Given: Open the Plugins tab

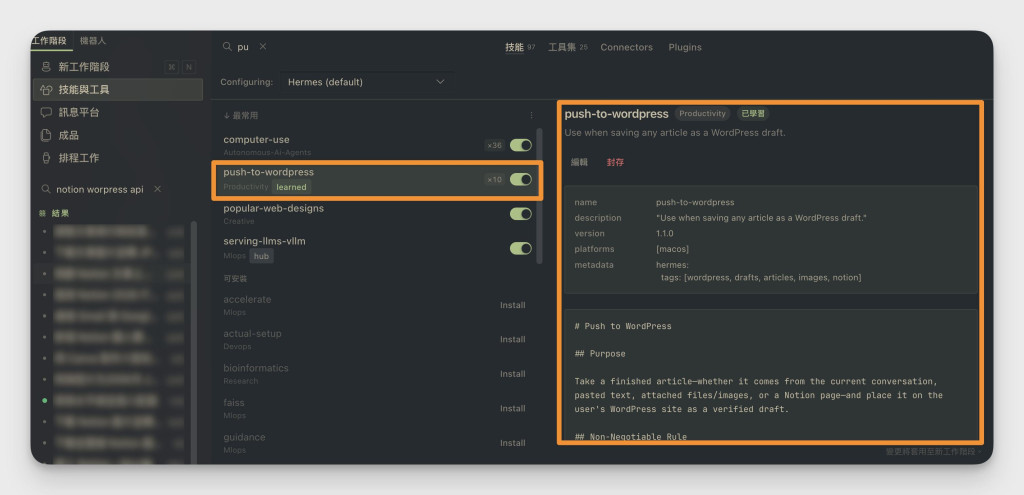Looking at the screenshot, I should 685,47.
